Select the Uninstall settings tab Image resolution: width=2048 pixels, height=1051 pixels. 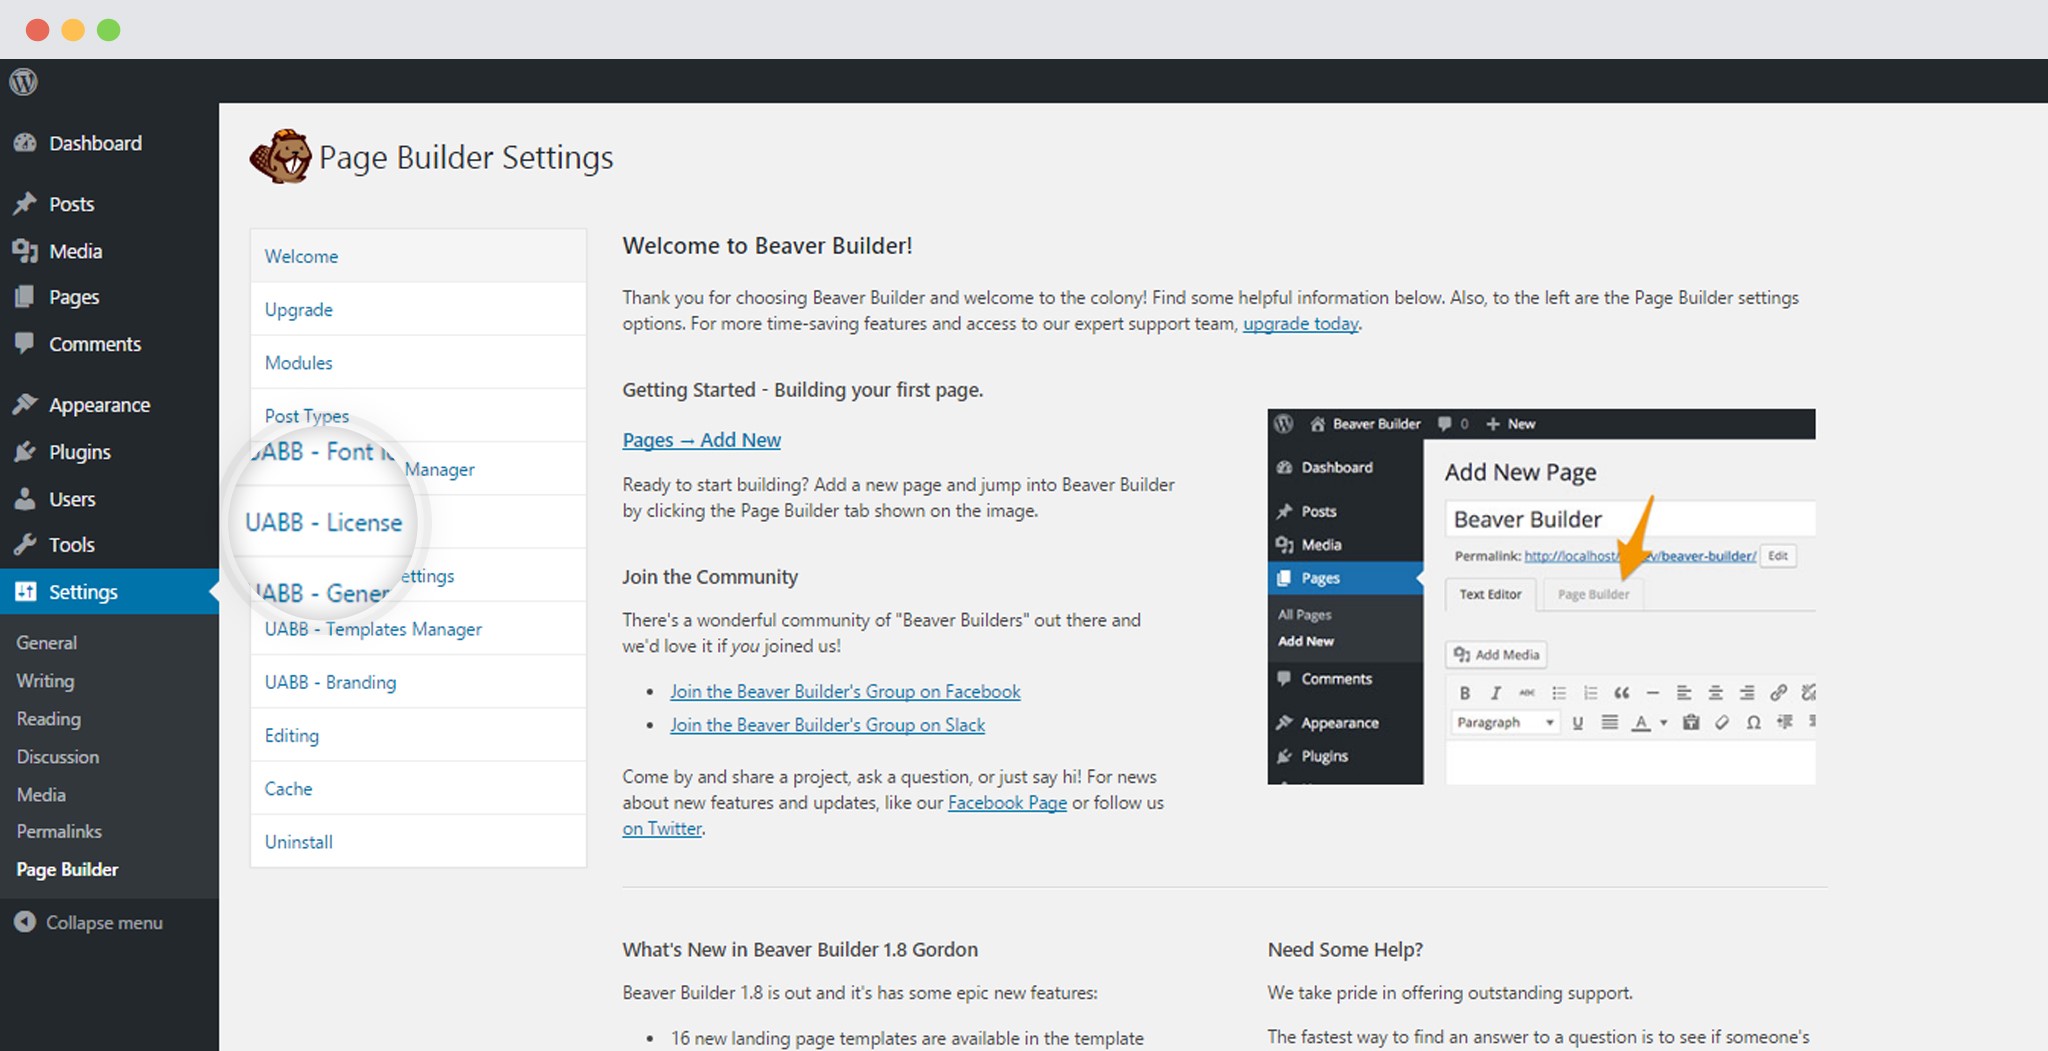[x=418, y=841]
